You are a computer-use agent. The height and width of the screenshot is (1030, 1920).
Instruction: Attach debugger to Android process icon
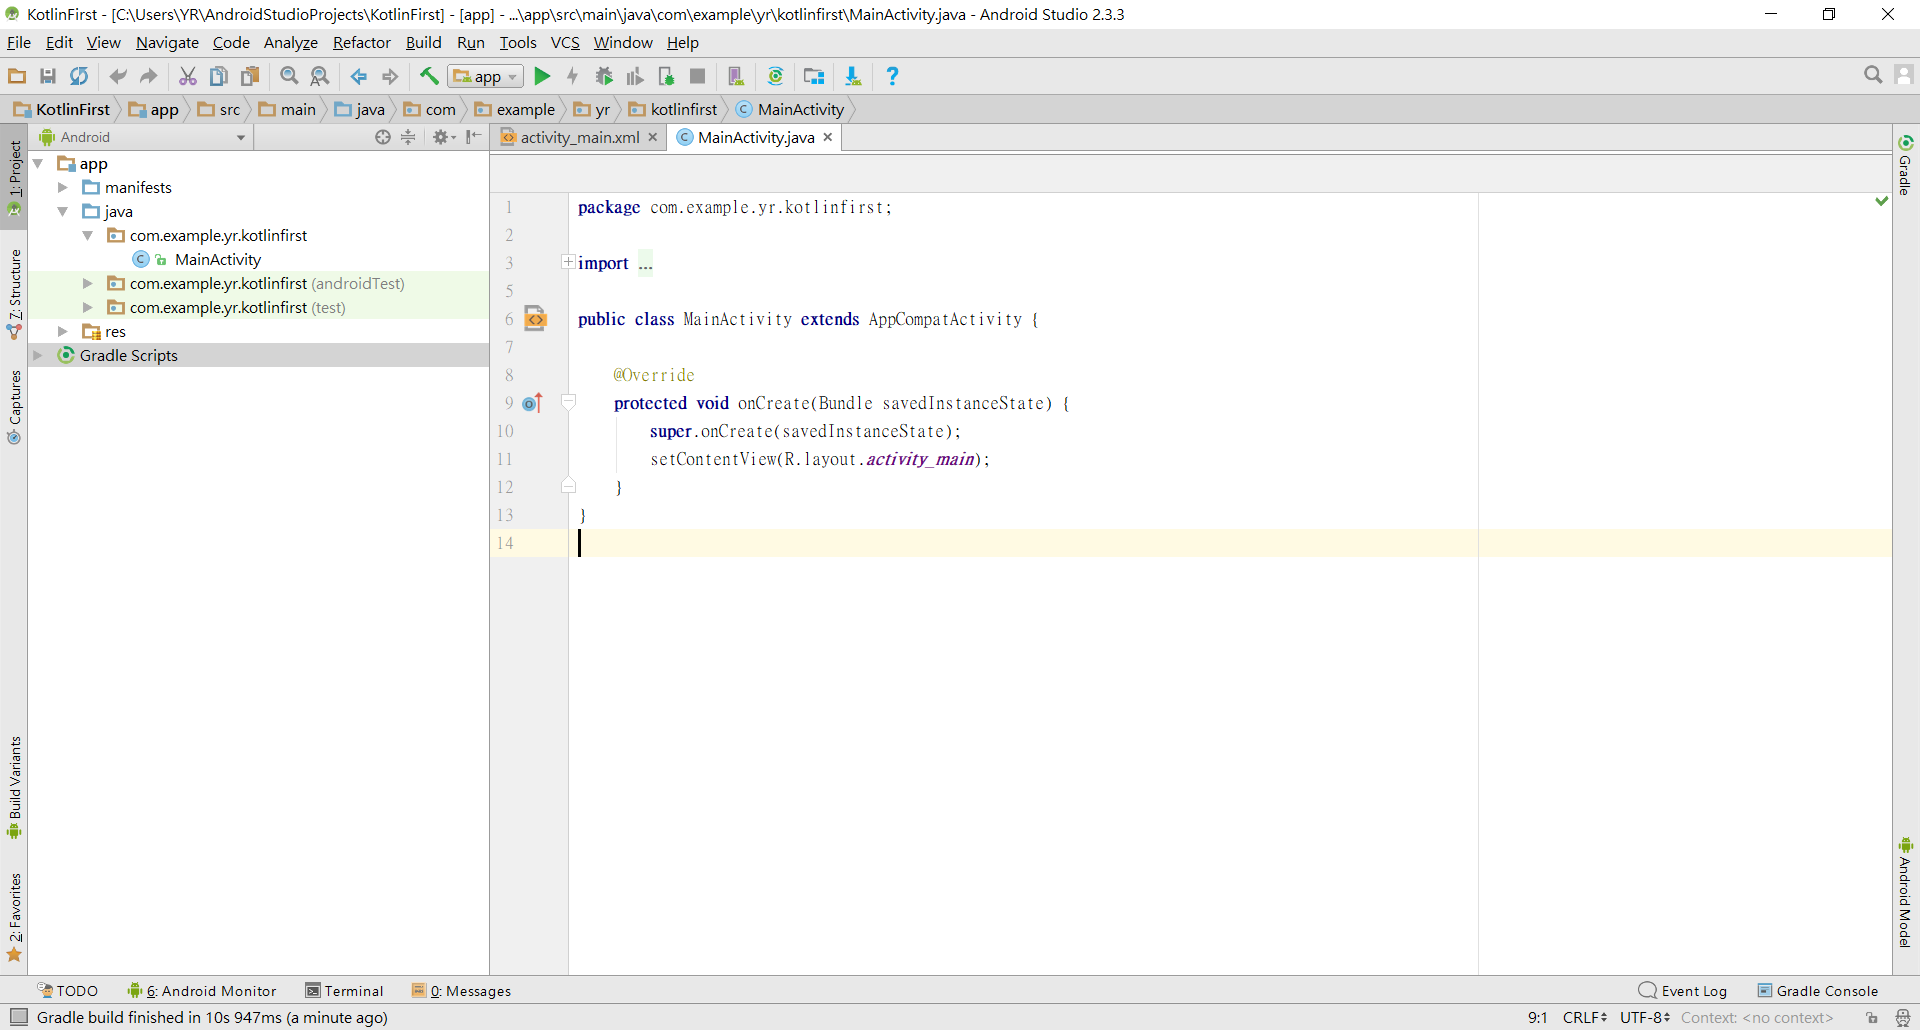tap(666, 76)
